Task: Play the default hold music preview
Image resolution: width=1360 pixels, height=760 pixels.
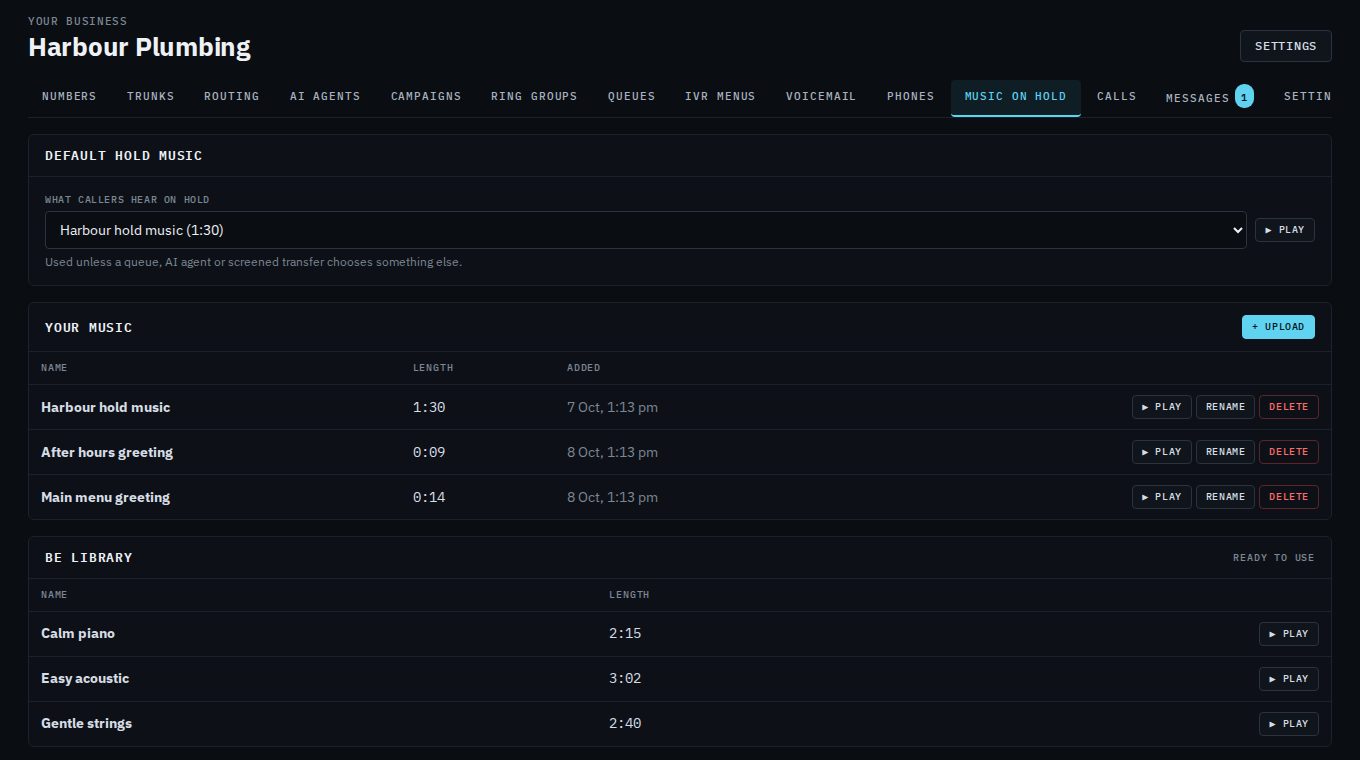Action: click(1285, 230)
